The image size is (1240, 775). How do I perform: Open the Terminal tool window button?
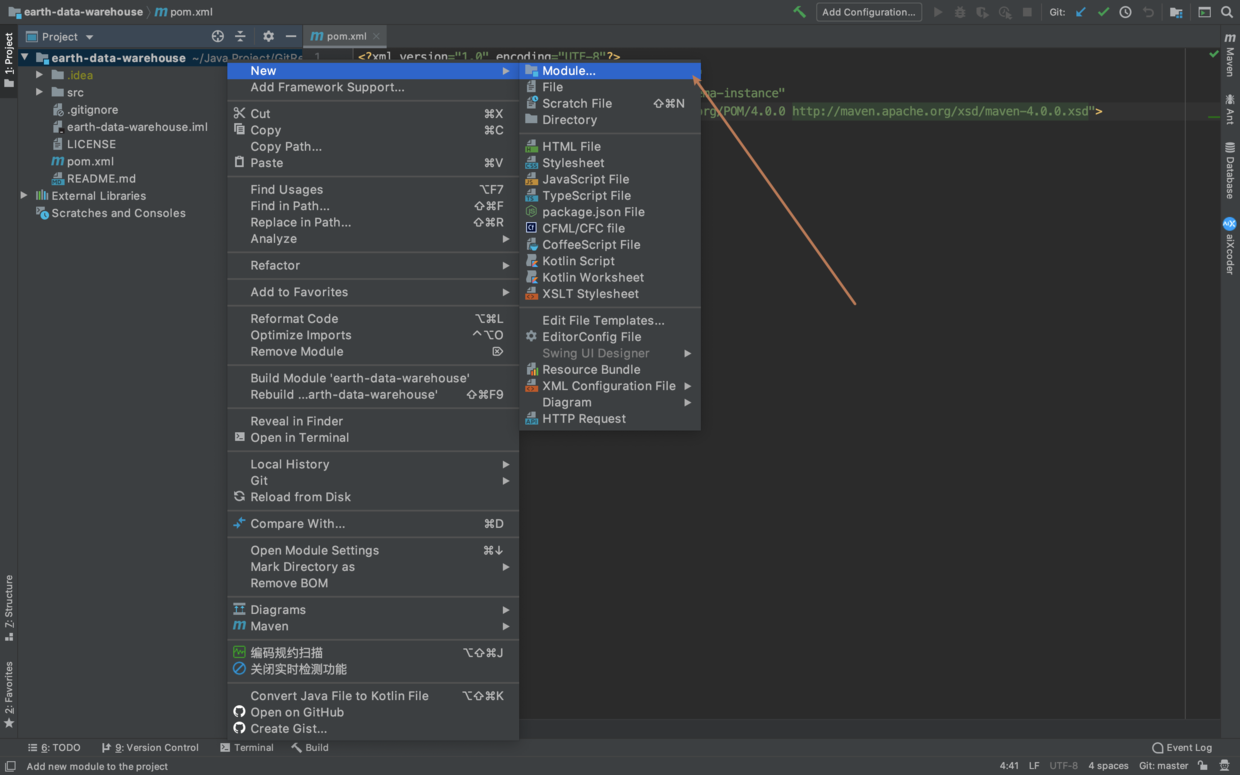247,747
